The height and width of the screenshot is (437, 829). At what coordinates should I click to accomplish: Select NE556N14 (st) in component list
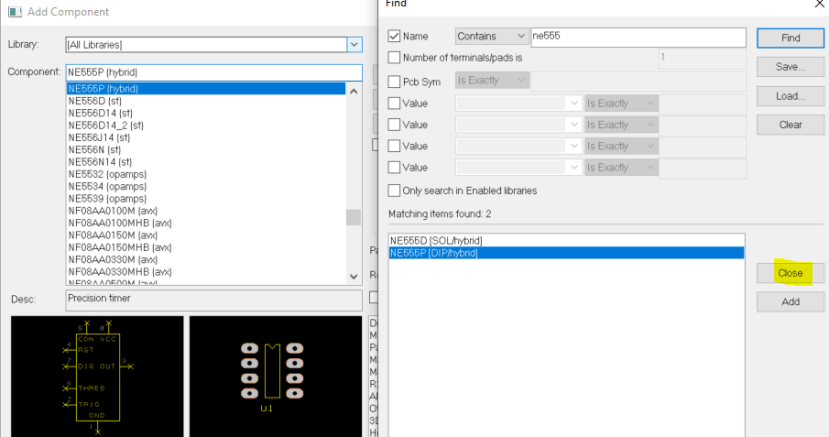pos(206,162)
